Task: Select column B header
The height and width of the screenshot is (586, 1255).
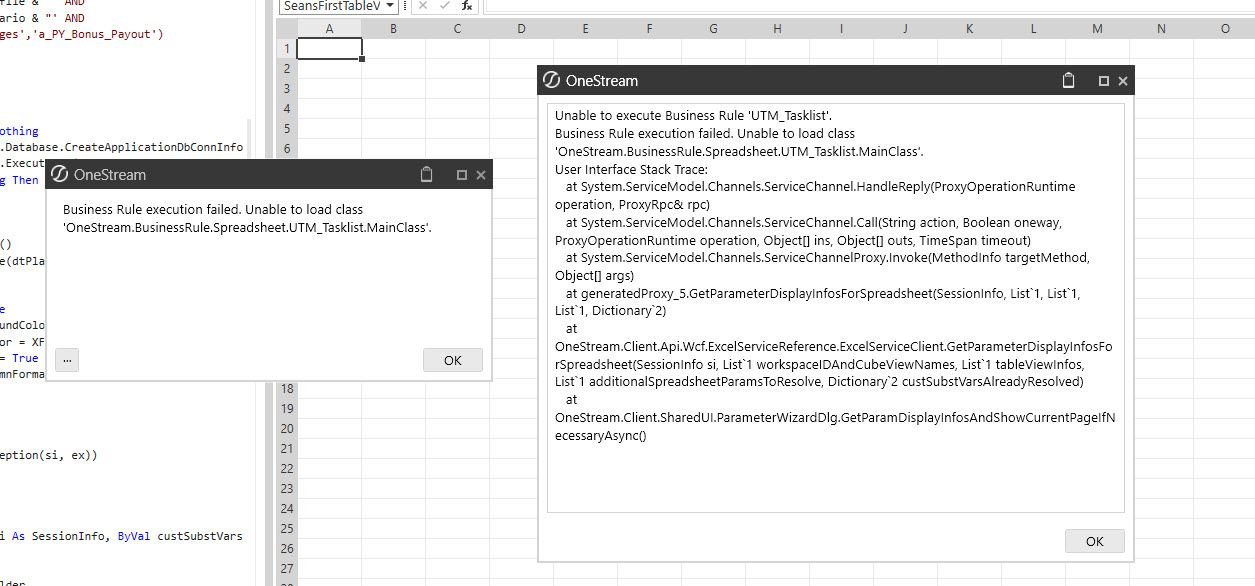Action: (393, 29)
